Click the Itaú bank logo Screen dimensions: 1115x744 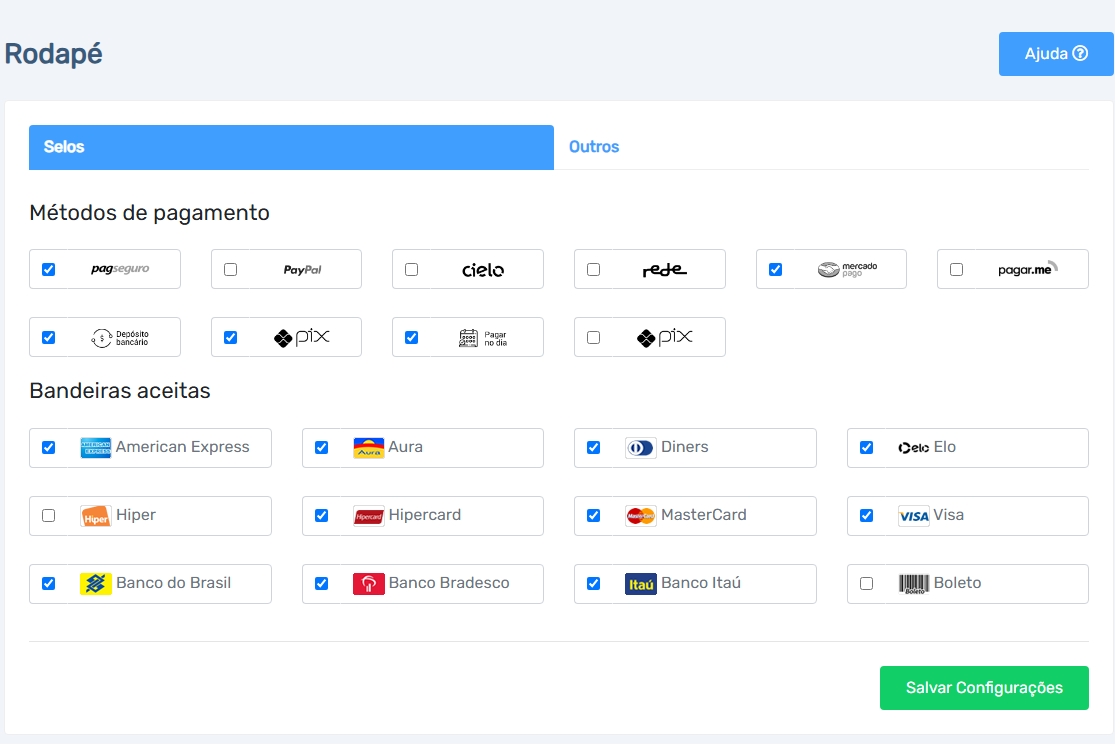(x=641, y=584)
